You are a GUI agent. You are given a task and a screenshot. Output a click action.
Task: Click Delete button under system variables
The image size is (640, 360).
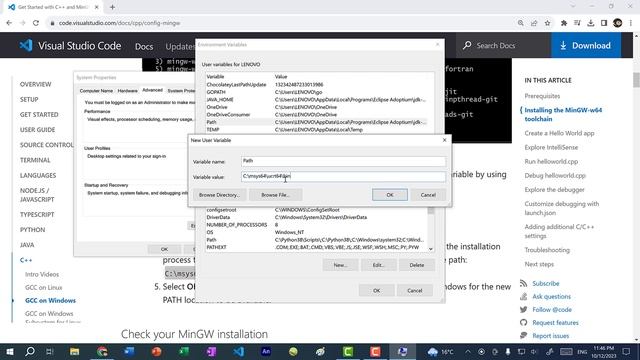[x=417, y=265]
